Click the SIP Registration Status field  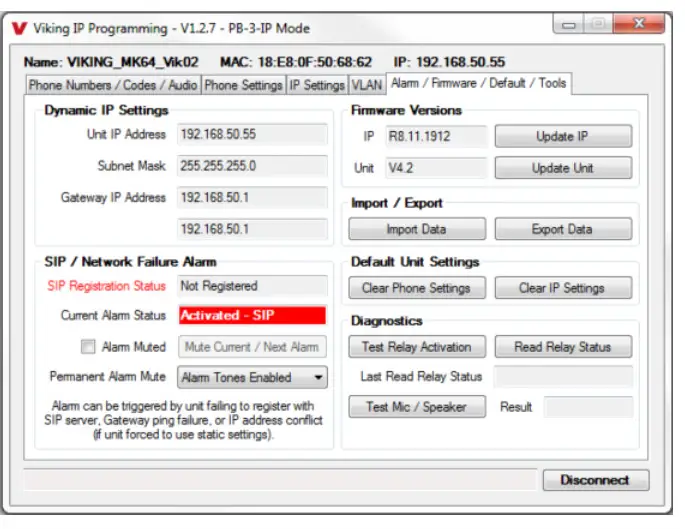pyautogui.click(x=252, y=286)
